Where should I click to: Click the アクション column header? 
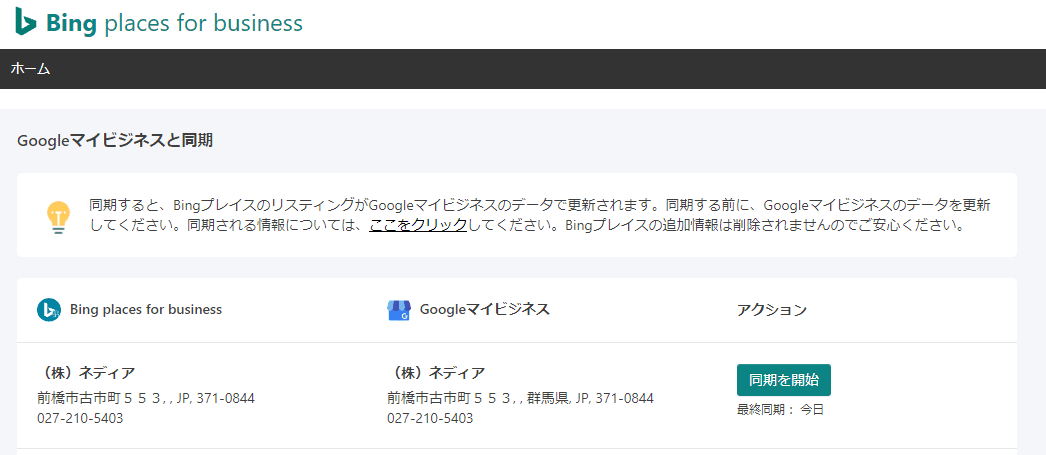(772, 310)
